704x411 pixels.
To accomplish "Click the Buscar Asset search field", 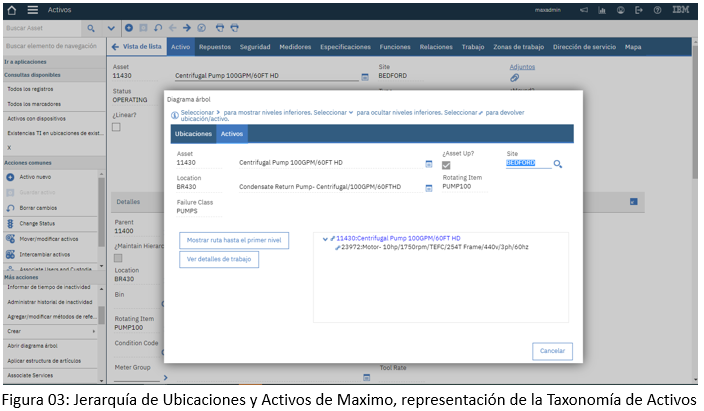I will (43, 28).
